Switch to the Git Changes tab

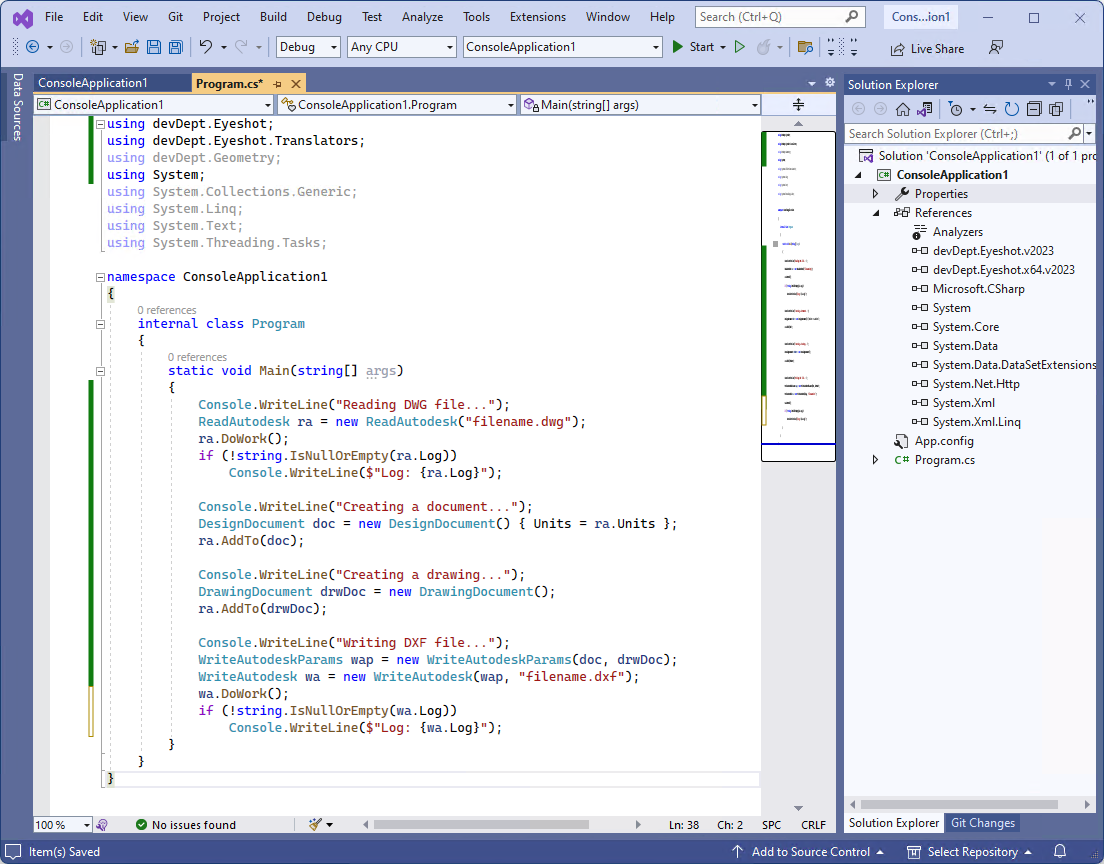coord(982,823)
